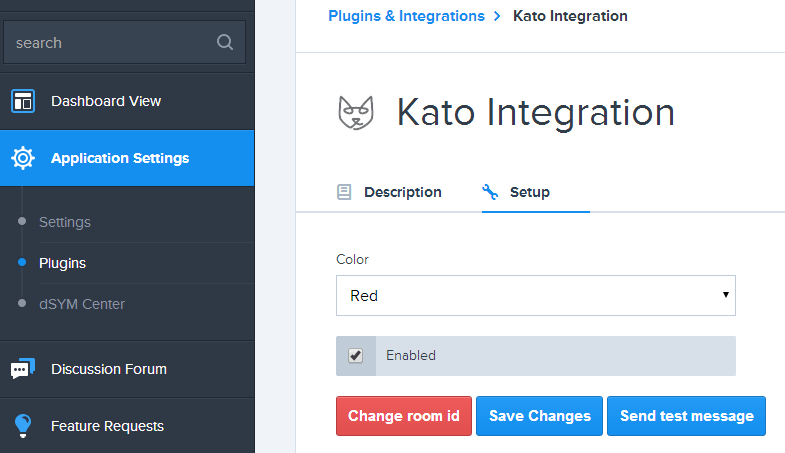Open the dSYM Center submenu item
Image resolution: width=785 pixels, height=453 pixels.
82,304
